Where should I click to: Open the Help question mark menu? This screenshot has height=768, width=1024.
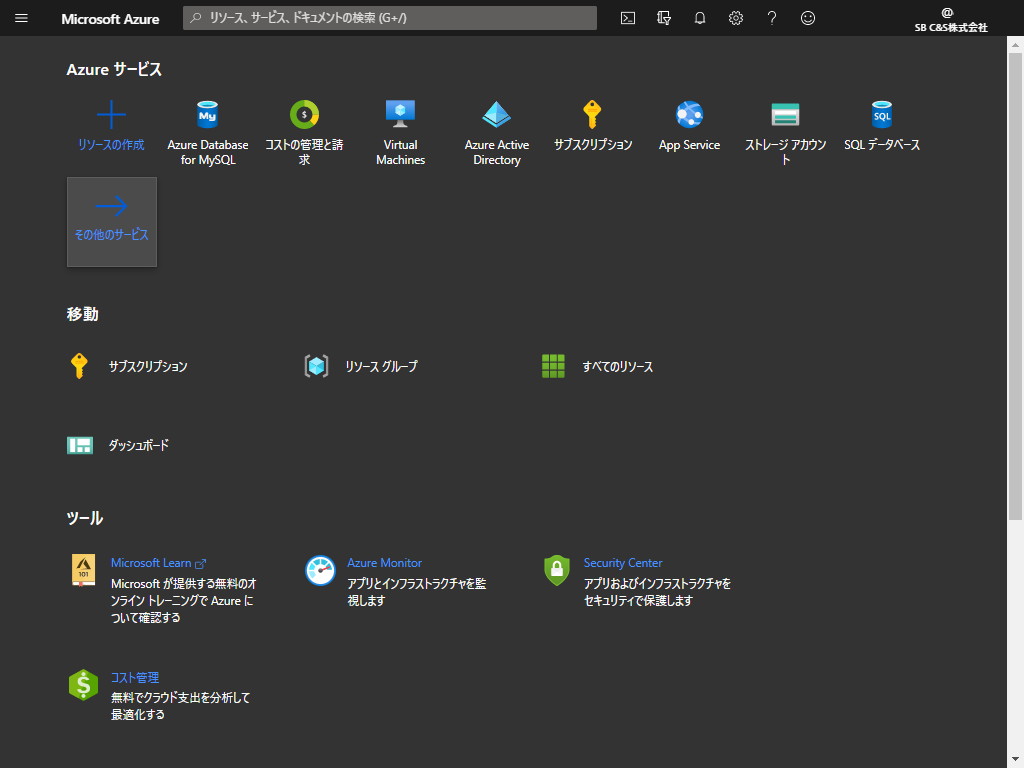(771, 18)
